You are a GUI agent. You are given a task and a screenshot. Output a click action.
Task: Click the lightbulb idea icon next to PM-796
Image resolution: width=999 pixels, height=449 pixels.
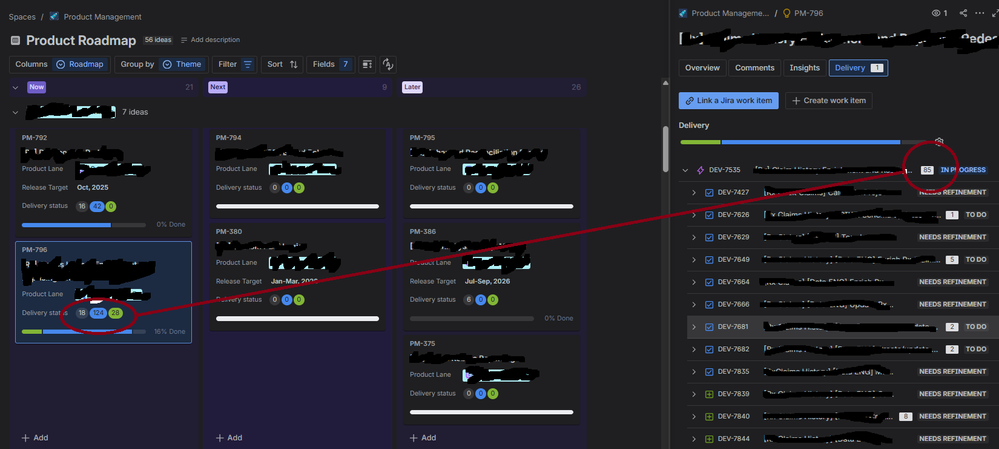coord(786,13)
